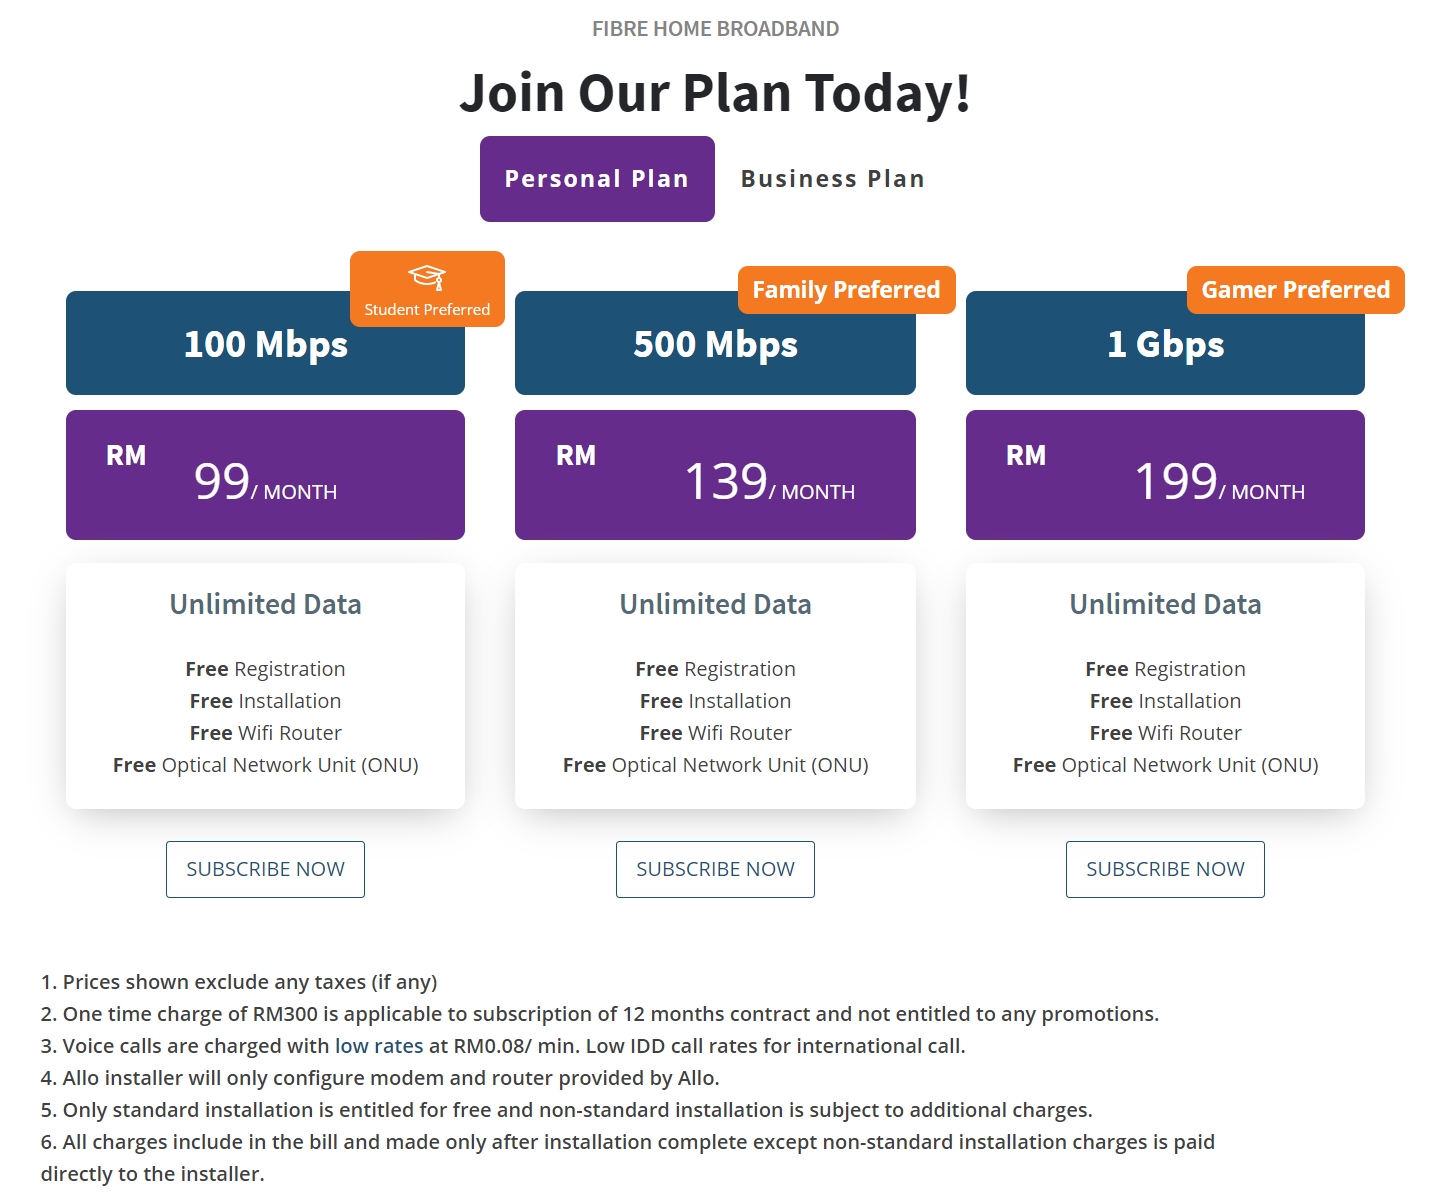Click the graduation cap Student Preferred icon
The height and width of the screenshot is (1196, 1430).
coord(427,277)
